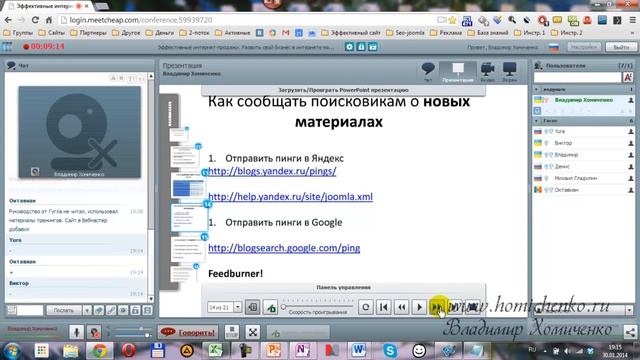This screenshot has height=360, width=640.
Task: Click the eraser icon in chat toolbar
Action: coord(98,310)
